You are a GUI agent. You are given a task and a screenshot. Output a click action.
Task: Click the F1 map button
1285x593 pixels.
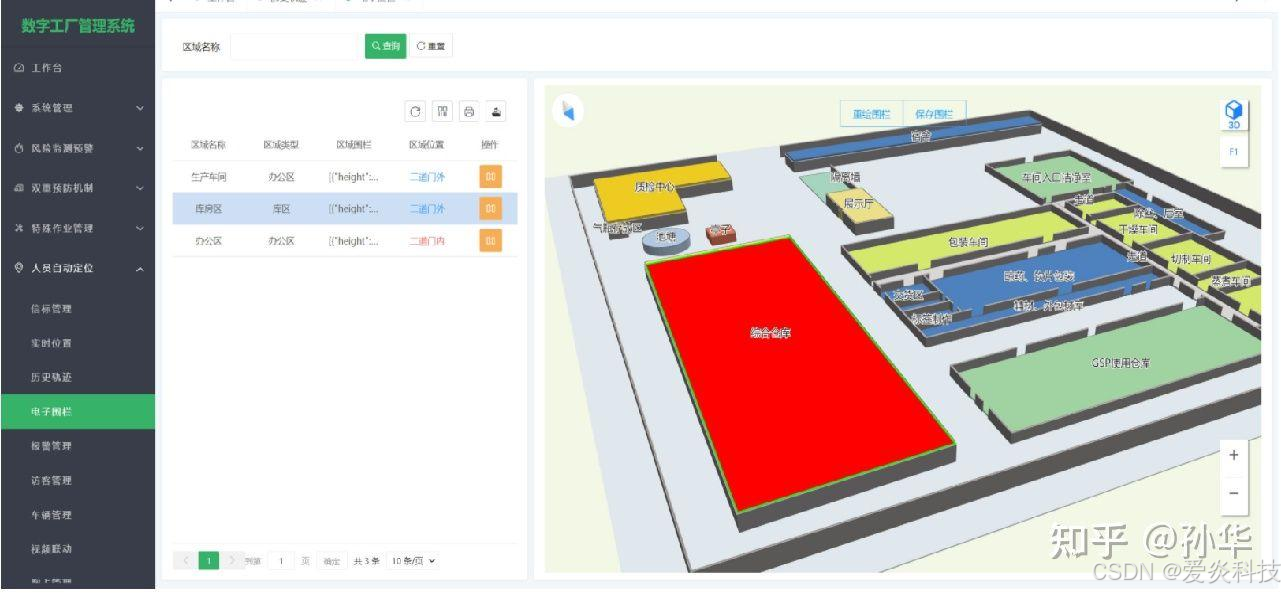tap(1233, 152)
